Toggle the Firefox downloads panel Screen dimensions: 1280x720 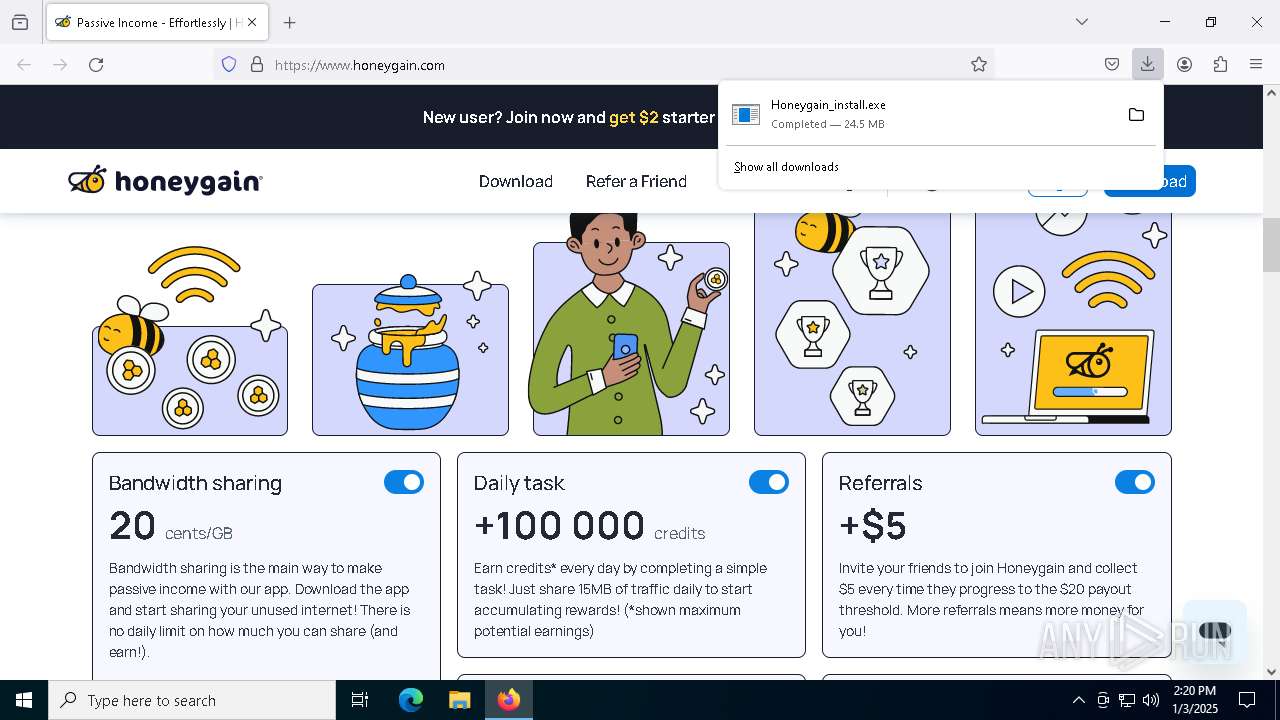1147,65
